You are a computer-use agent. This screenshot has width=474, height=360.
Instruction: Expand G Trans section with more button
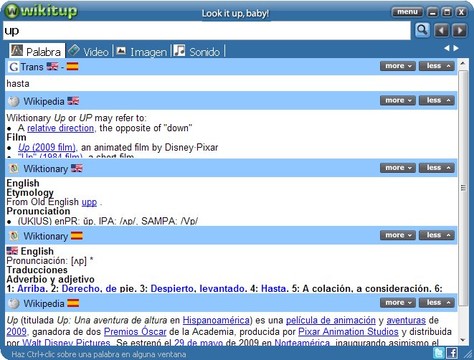pos(398,66)
